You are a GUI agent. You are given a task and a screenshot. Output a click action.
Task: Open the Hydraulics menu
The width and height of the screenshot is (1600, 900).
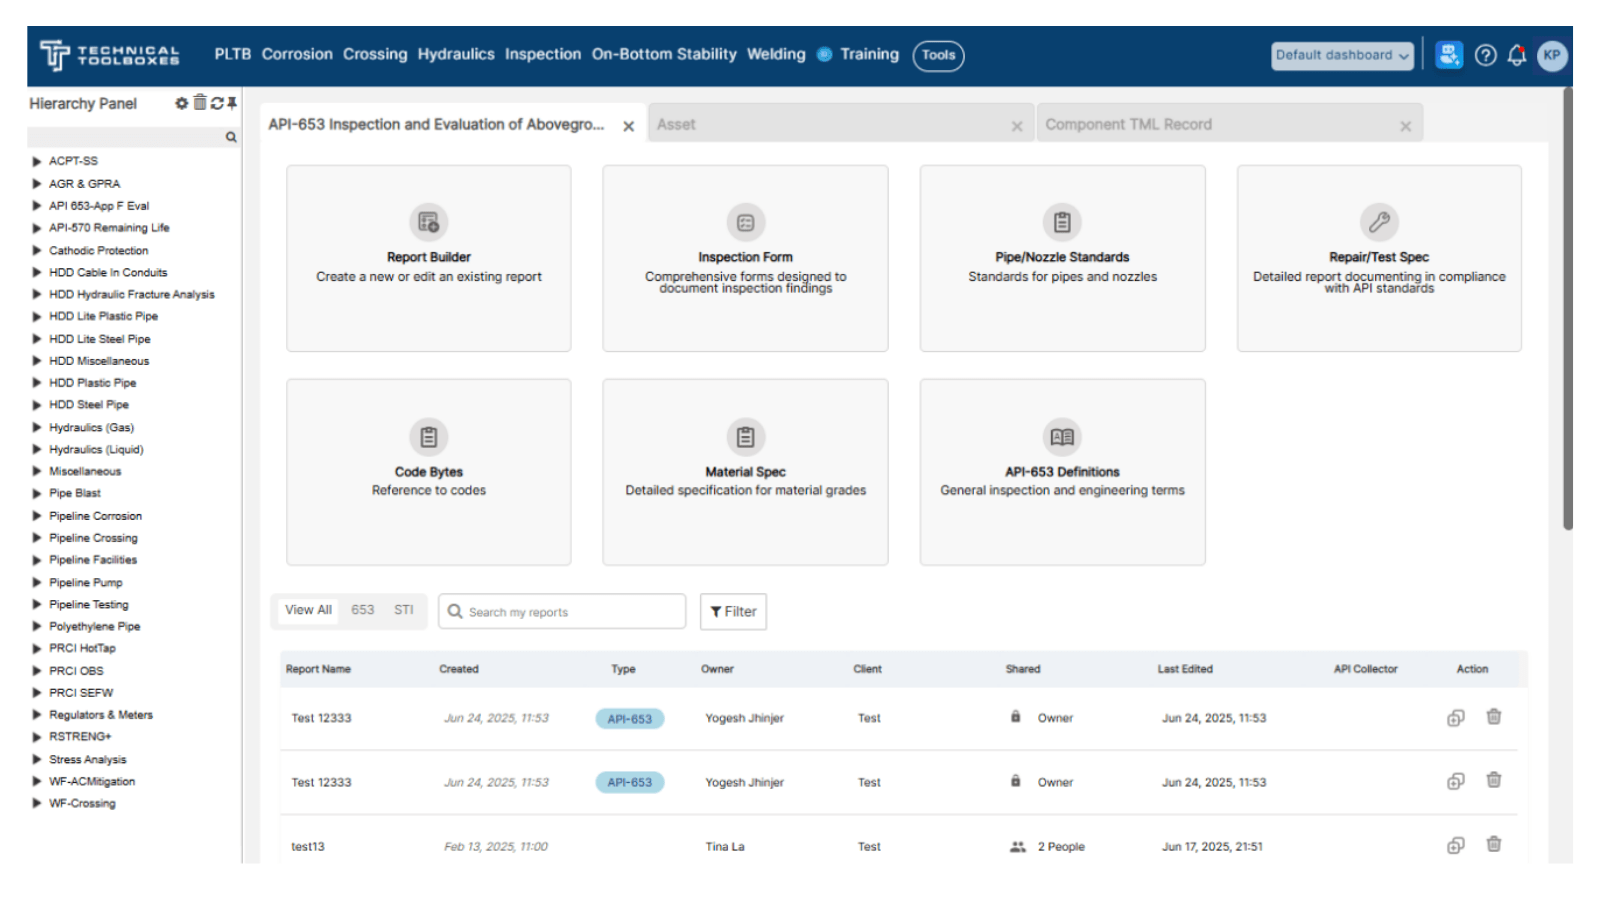456,54
